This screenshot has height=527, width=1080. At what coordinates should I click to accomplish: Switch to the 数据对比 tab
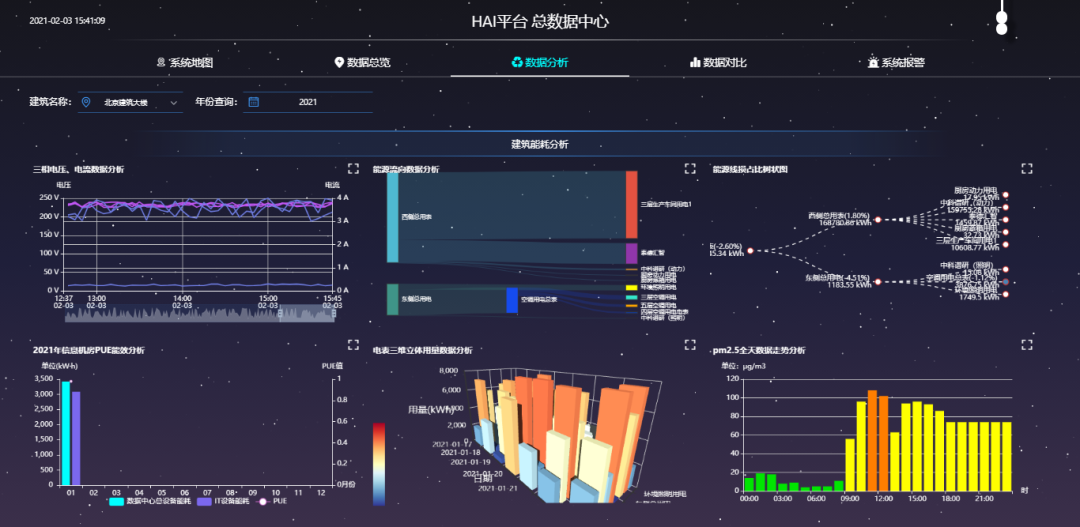(718, 62)
